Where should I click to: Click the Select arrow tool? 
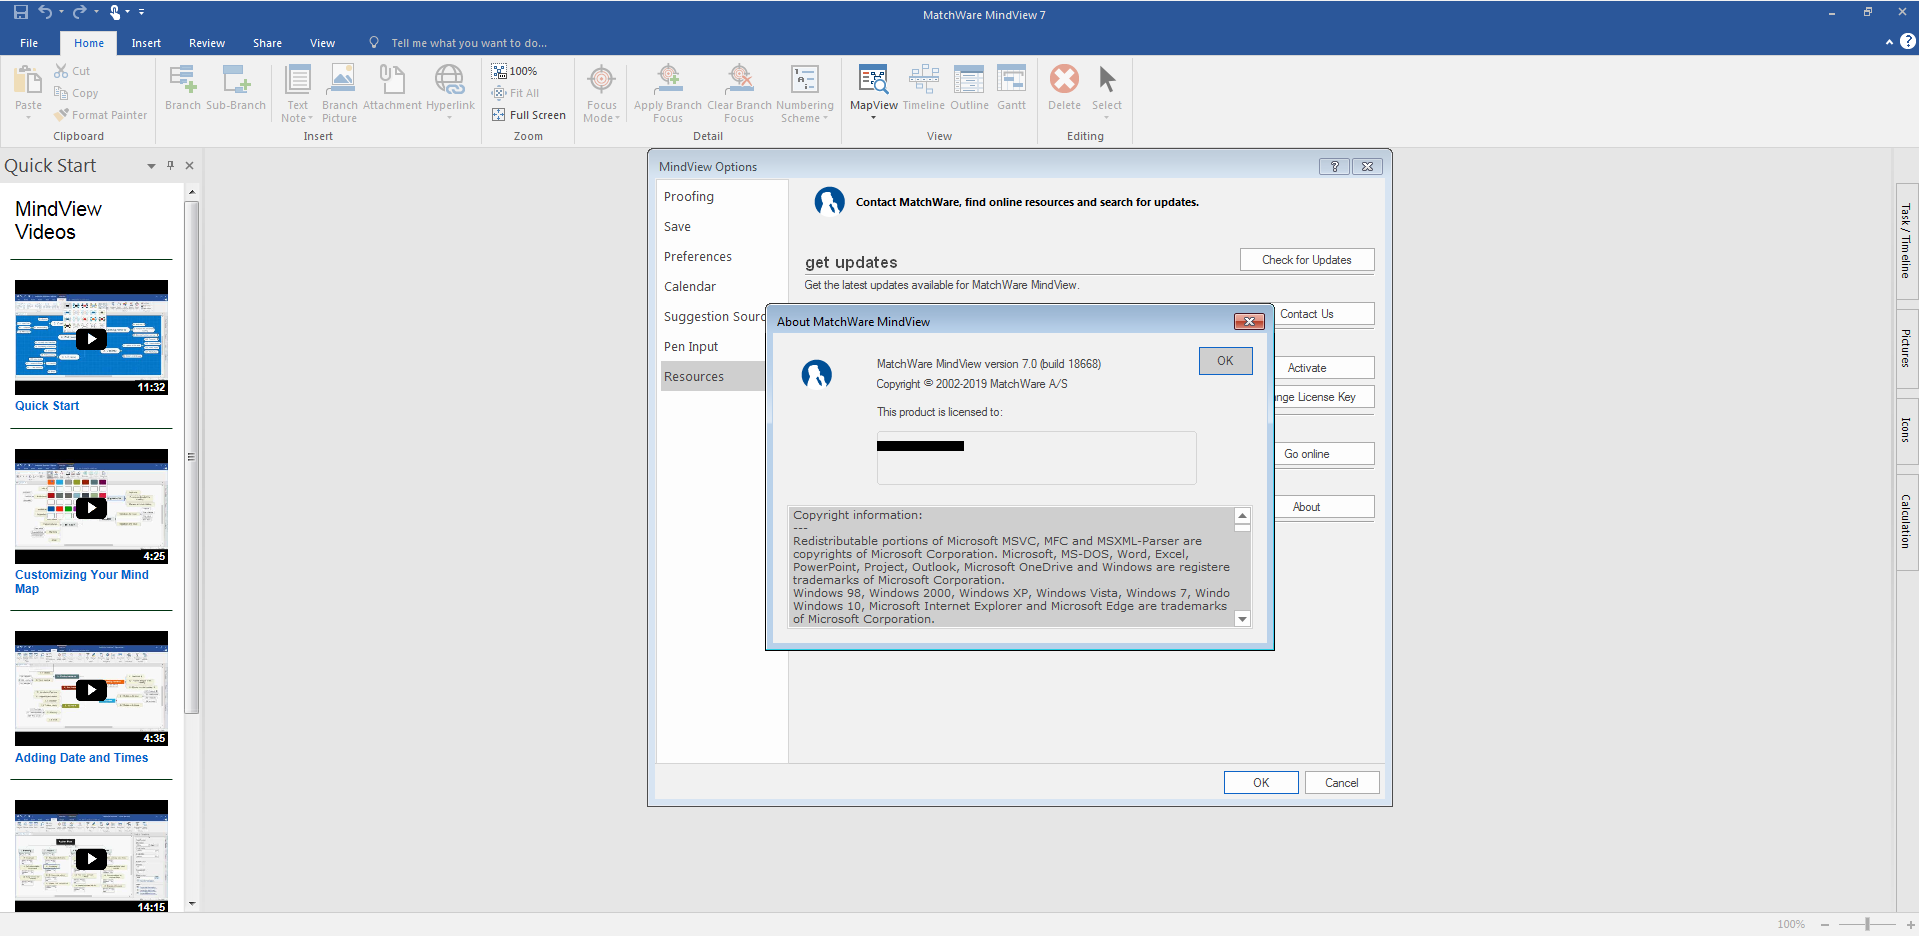point(1106,90)
